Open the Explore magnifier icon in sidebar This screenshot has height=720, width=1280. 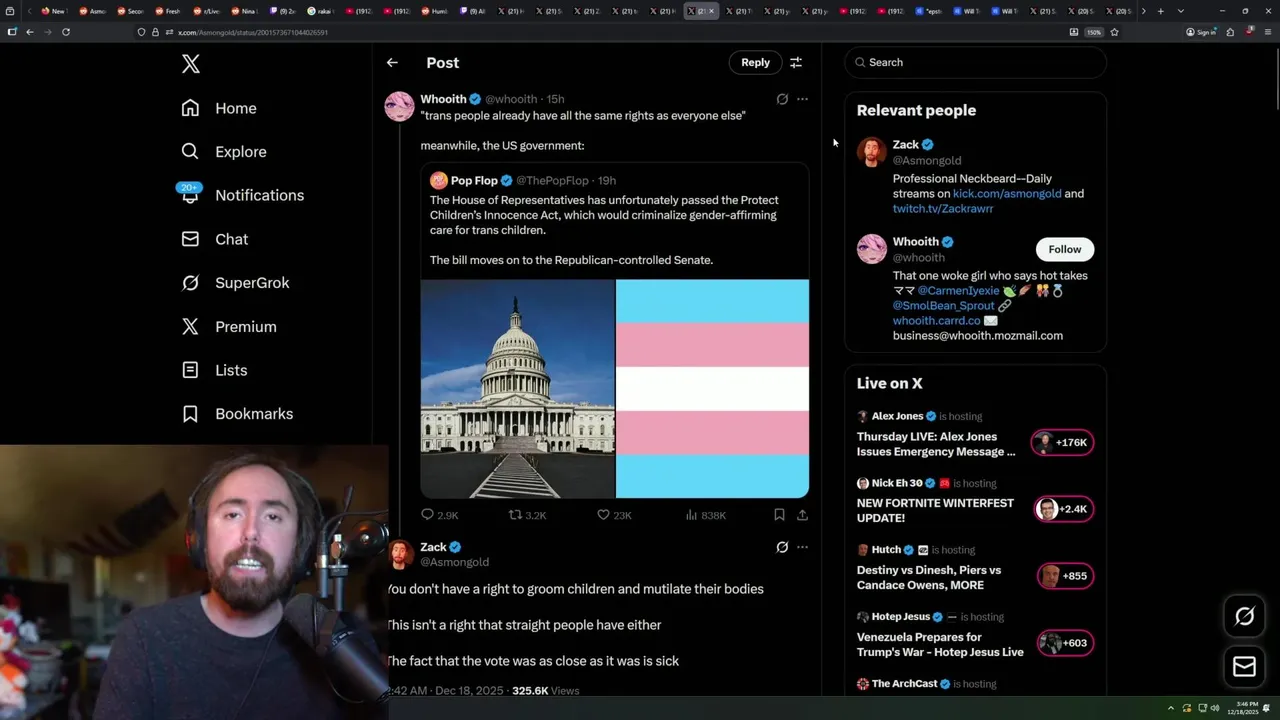[x=190, y=152]
